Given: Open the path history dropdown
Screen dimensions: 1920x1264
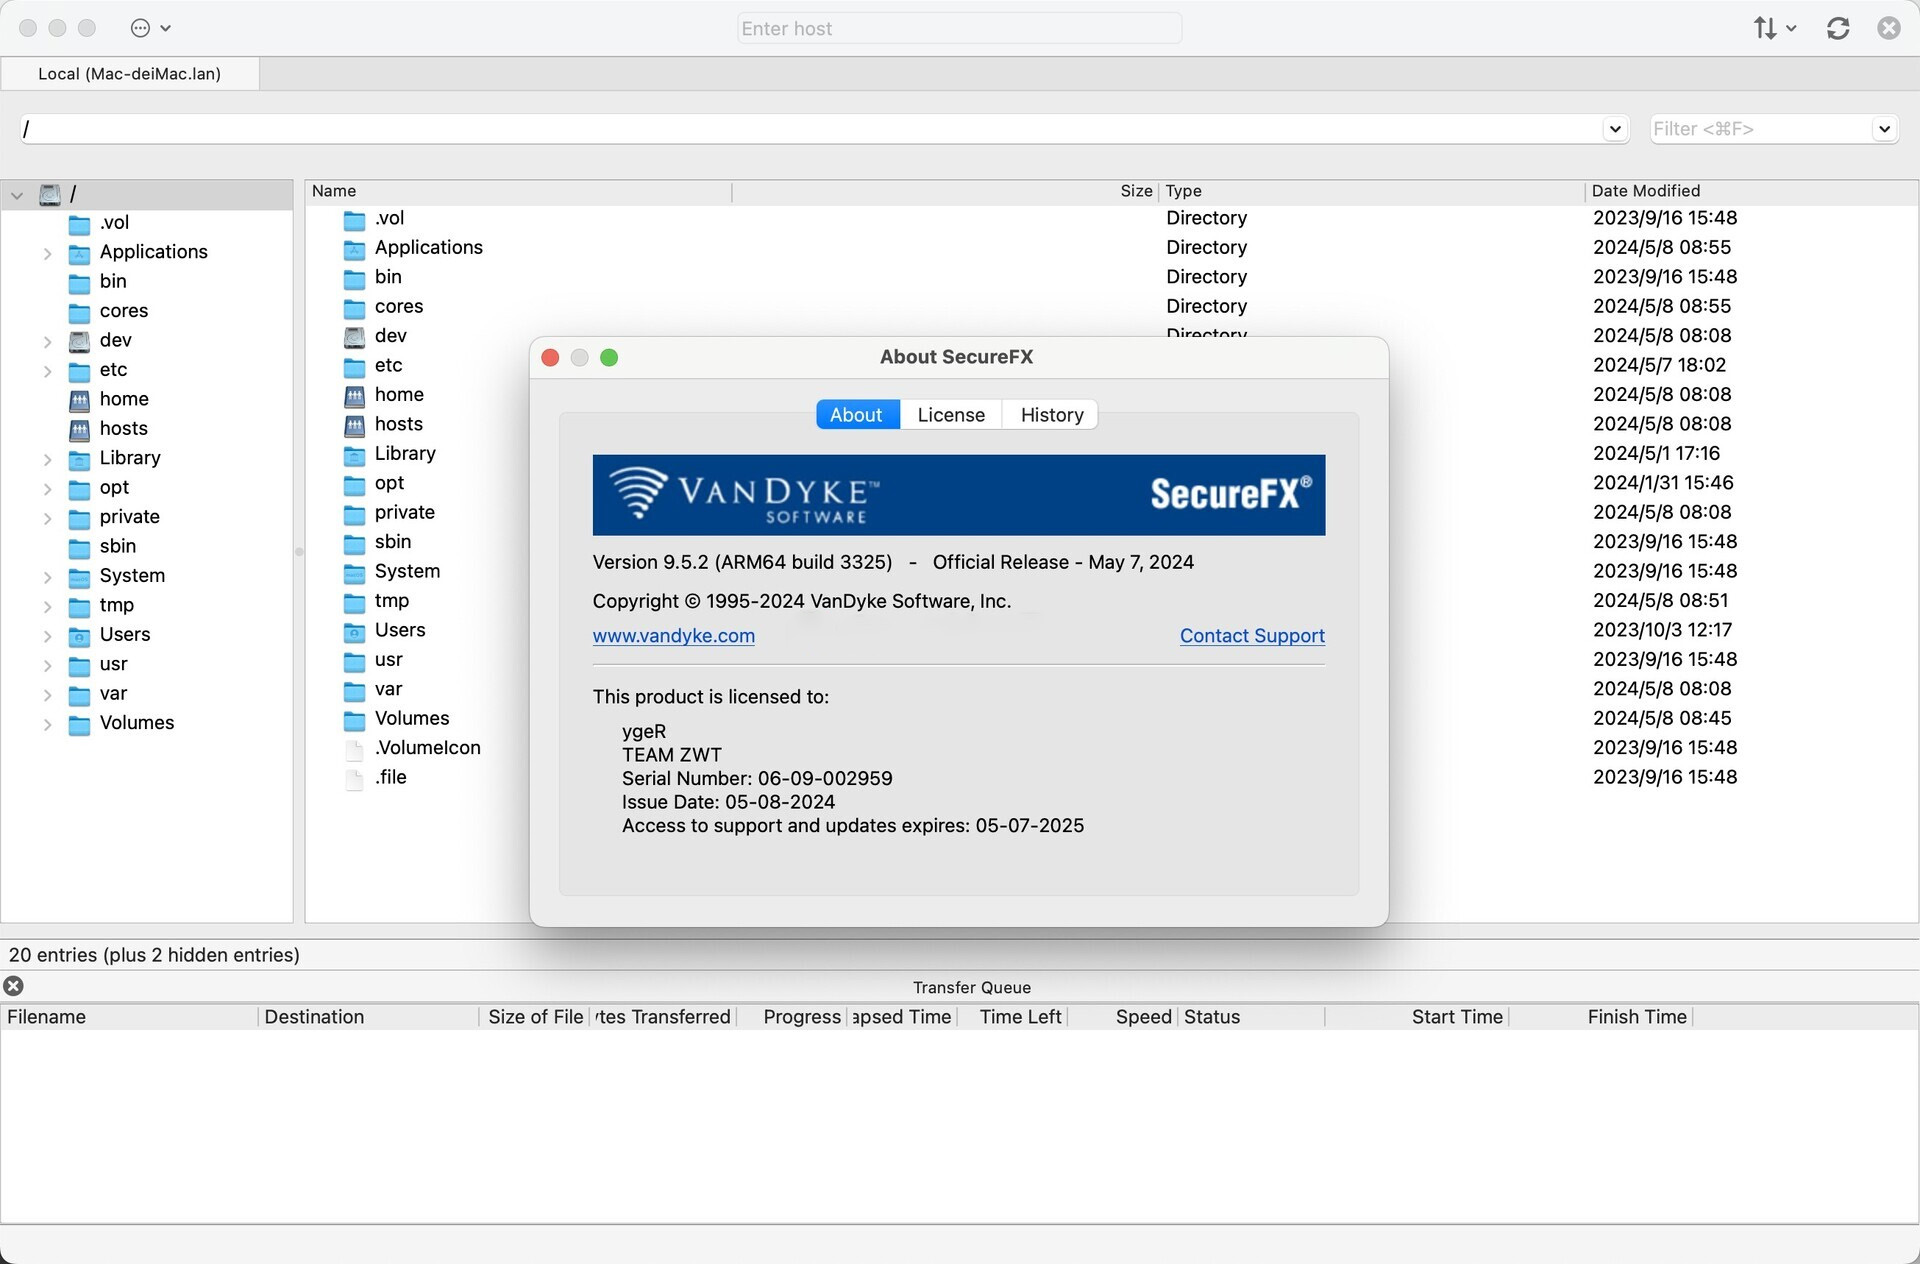Looking at the screenshot, I should (1614, 129).
